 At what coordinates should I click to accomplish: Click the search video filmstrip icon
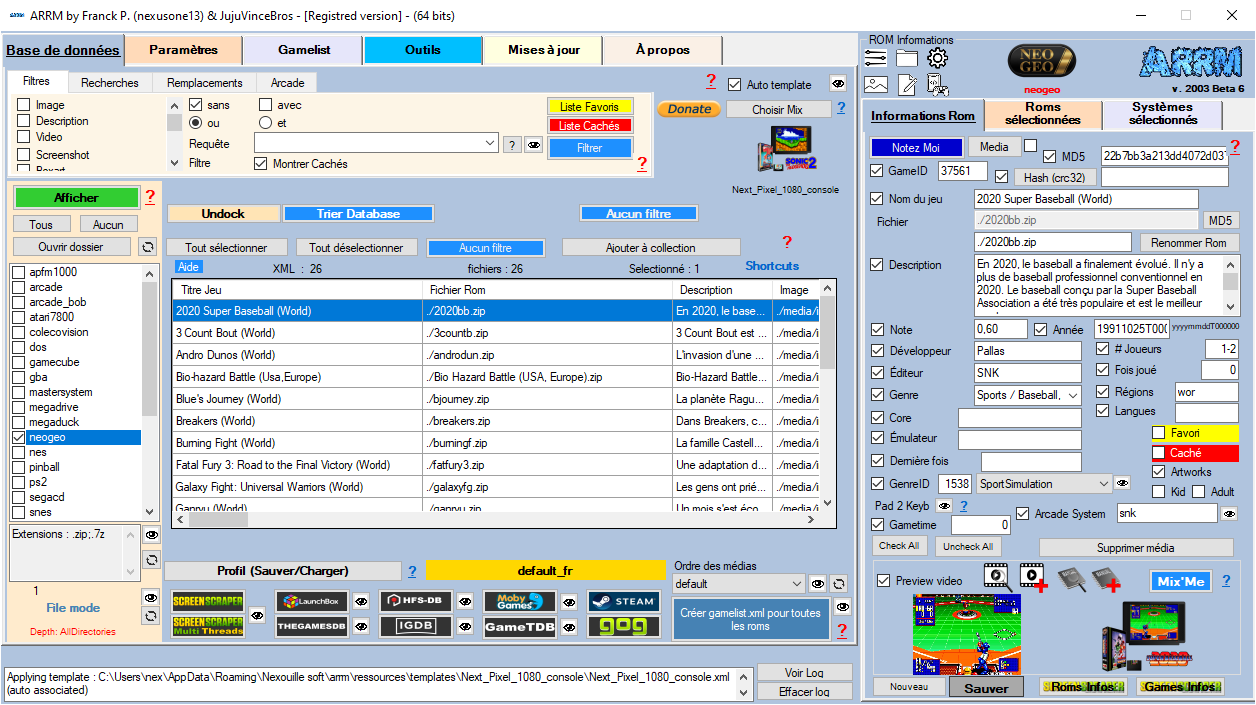click(x=996, y=576)
